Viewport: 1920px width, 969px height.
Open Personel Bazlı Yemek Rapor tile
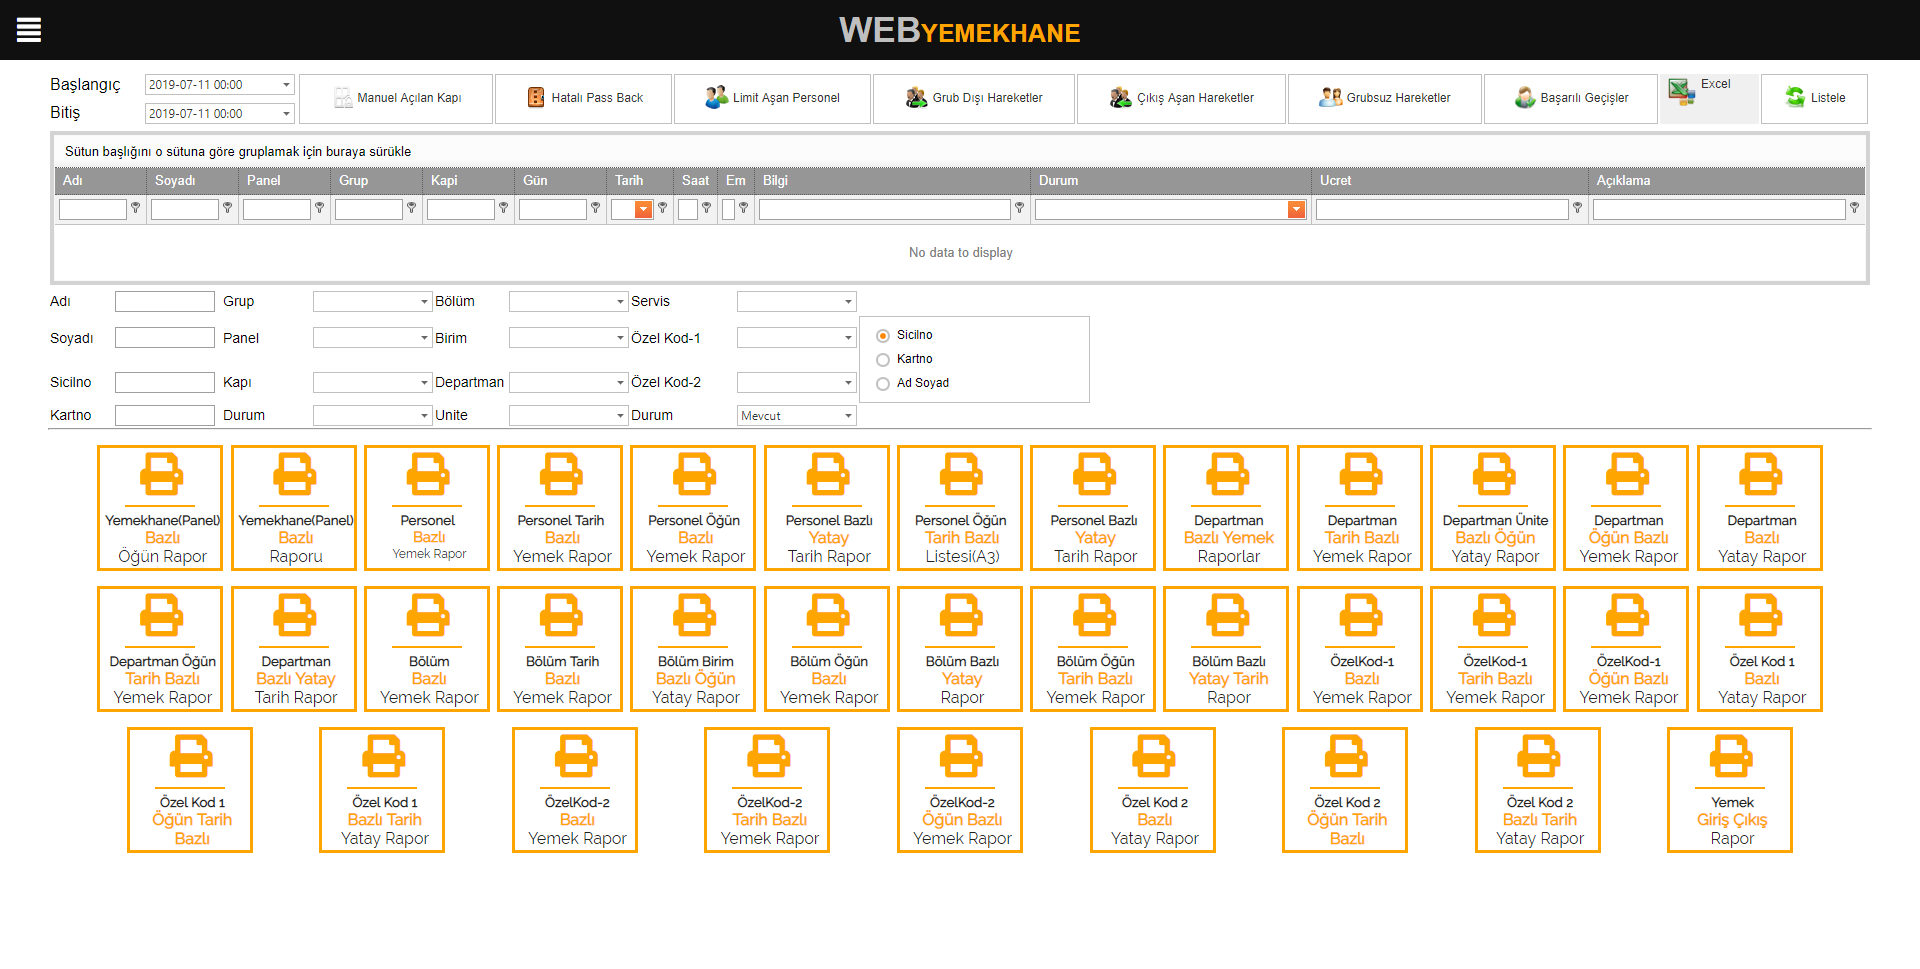(x=428, y=508)
